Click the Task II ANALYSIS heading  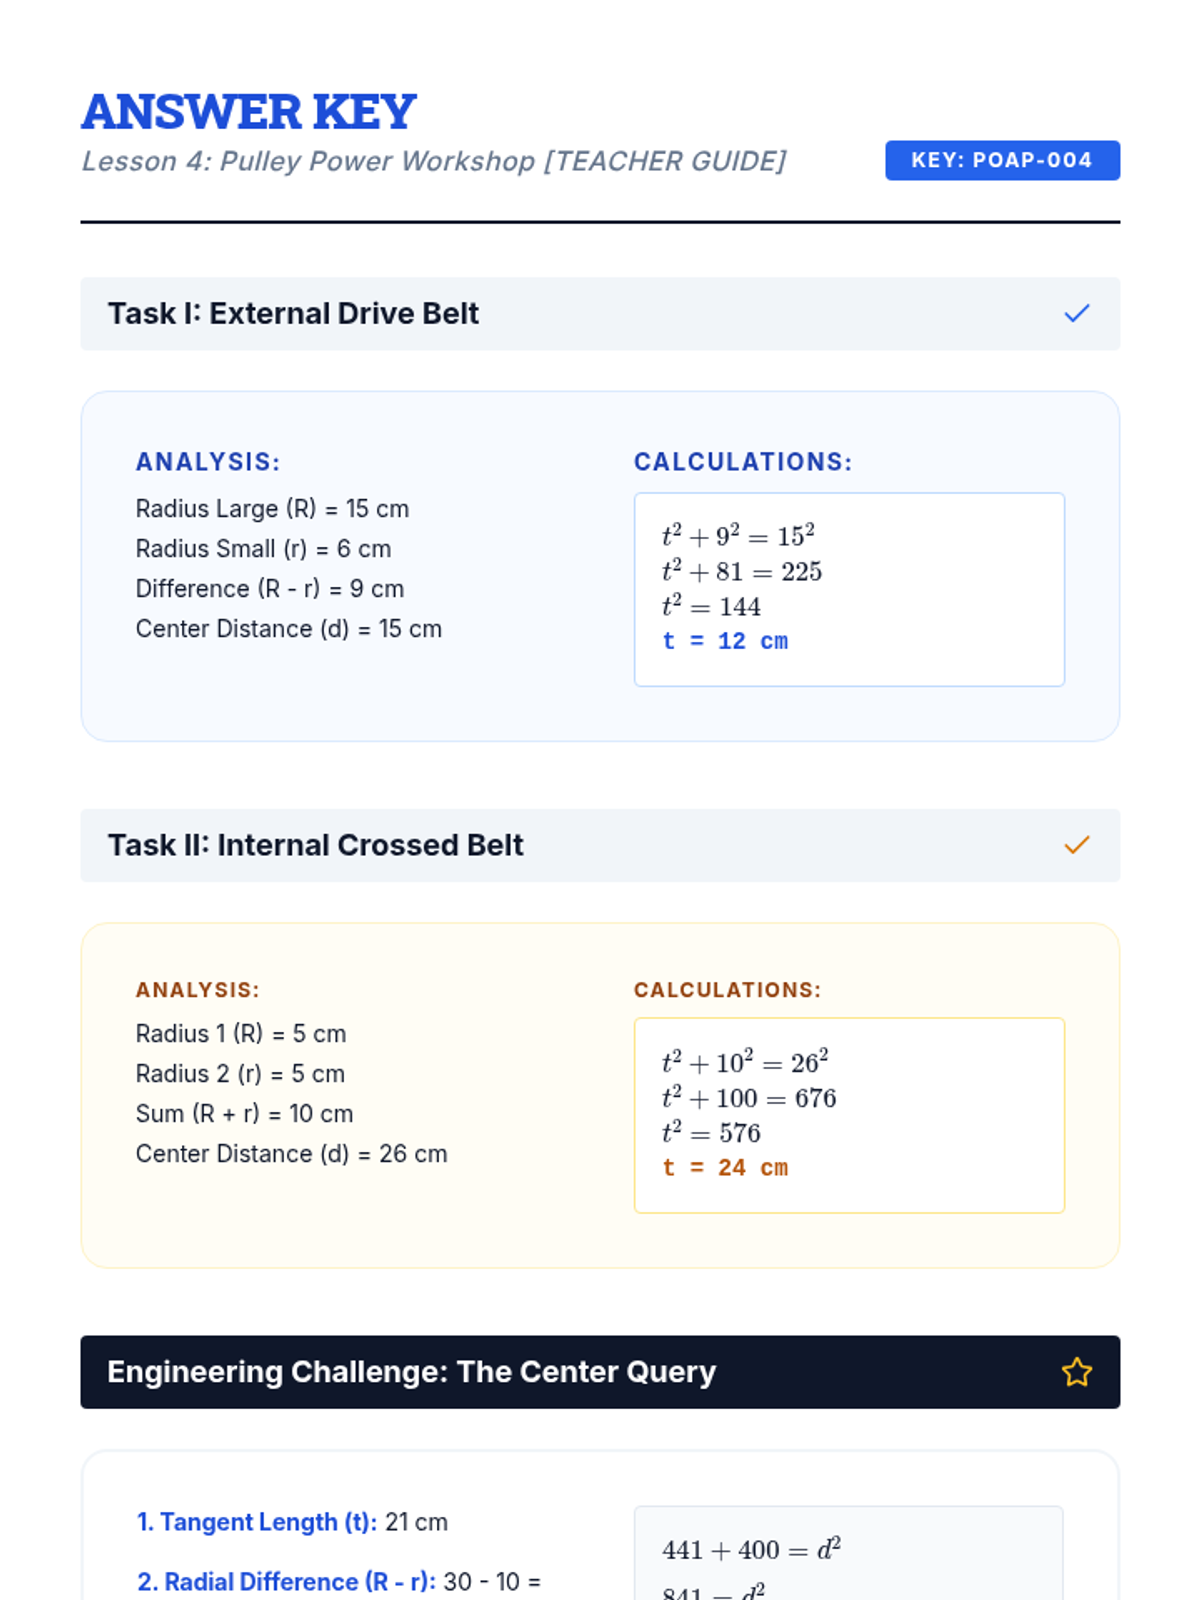197,990
